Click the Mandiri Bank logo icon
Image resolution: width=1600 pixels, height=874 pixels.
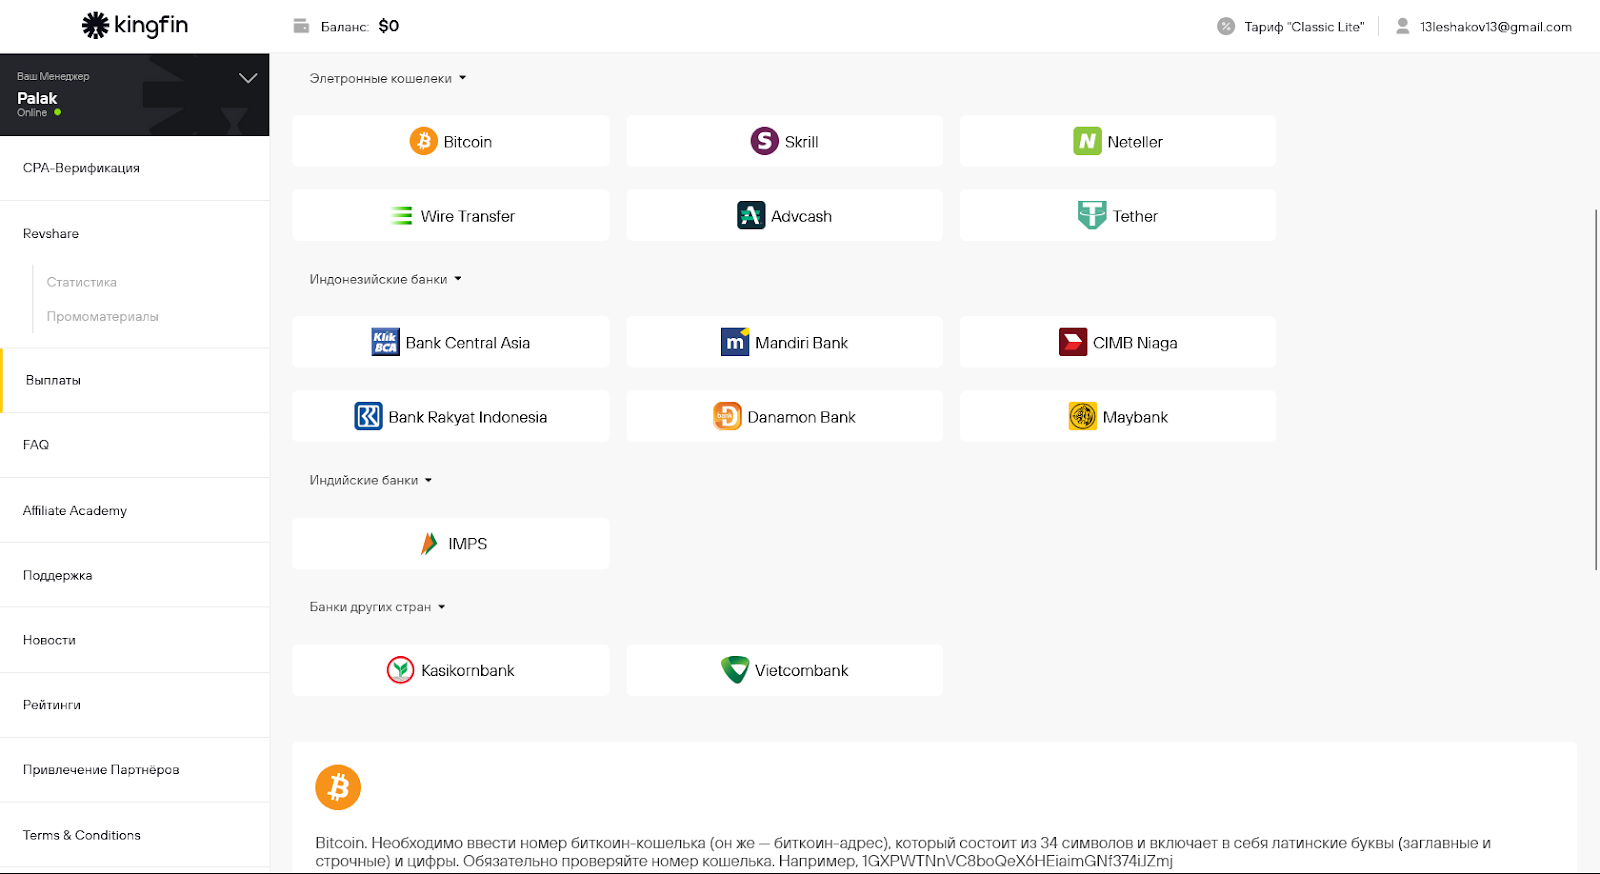(x=735, y=342)
